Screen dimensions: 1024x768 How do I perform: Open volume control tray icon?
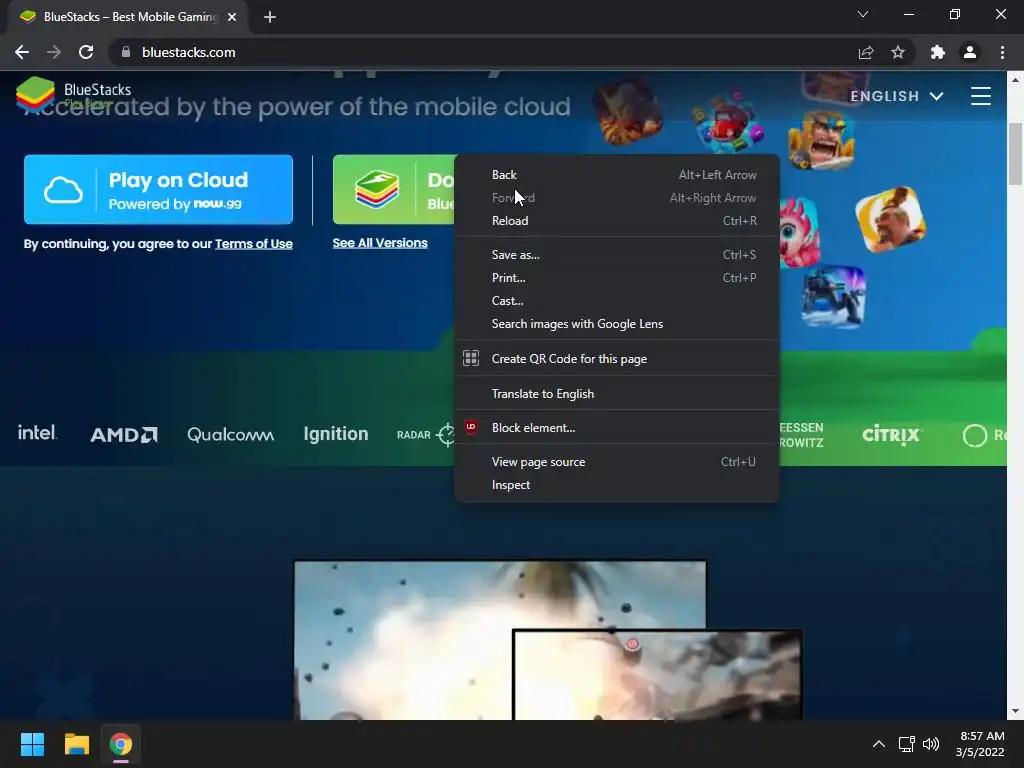tap(931, 744)
